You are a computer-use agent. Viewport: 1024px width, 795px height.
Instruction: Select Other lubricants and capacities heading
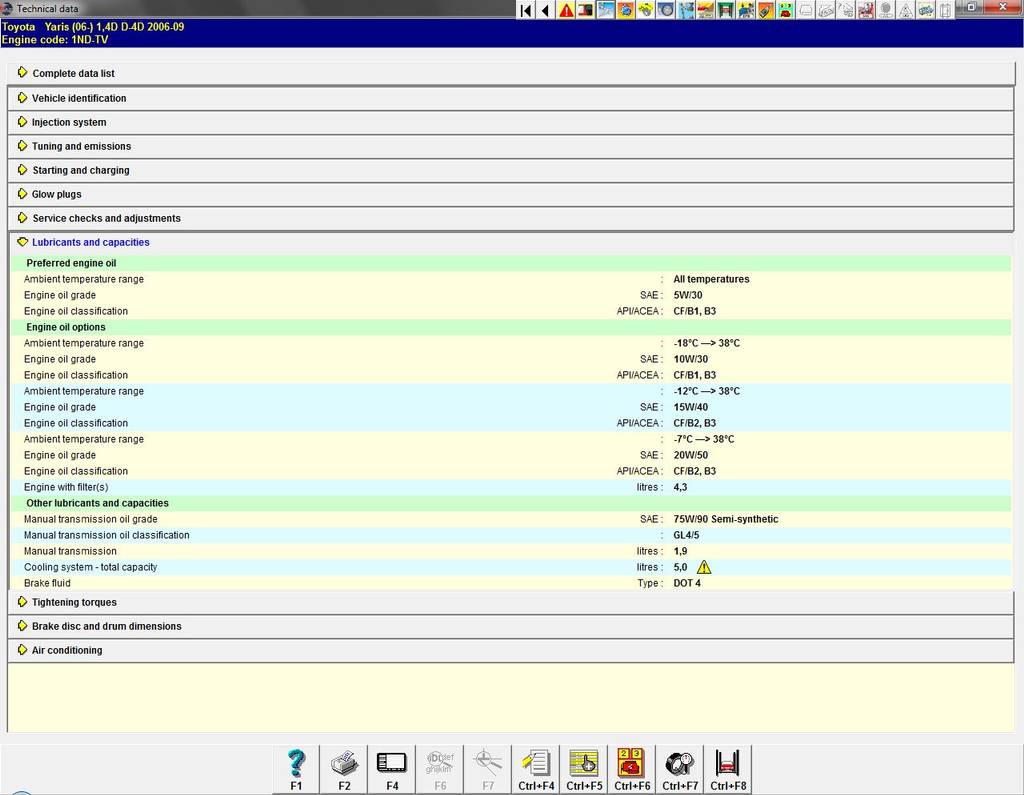(97, 503)
